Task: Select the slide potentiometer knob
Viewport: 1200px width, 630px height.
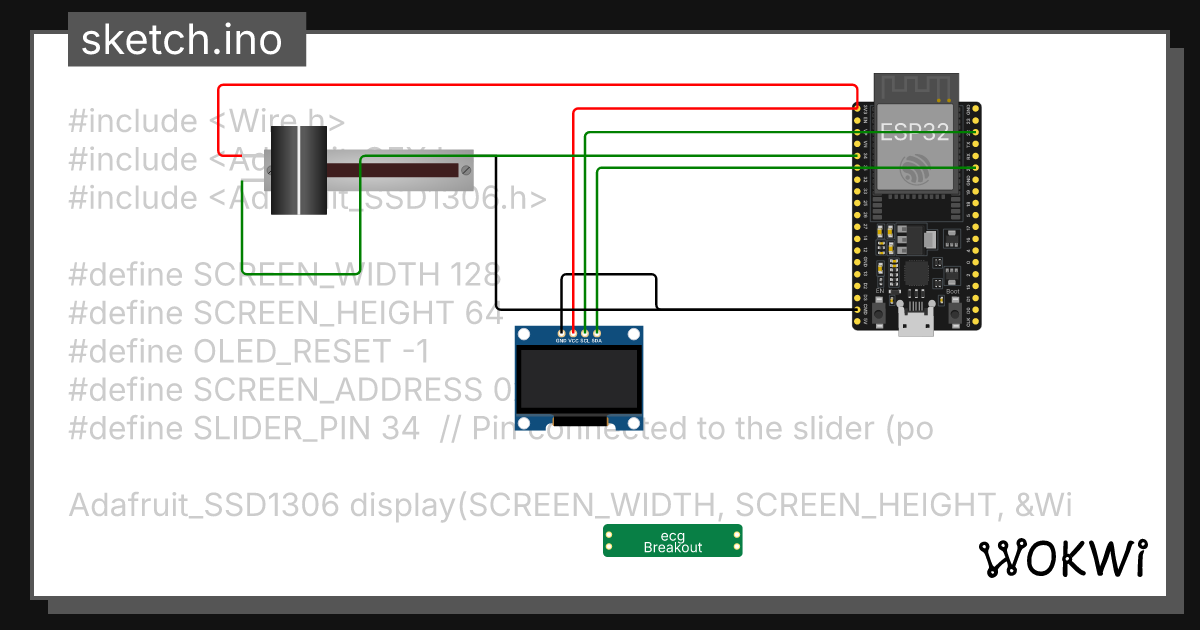Action: click(x=299, y=171)
